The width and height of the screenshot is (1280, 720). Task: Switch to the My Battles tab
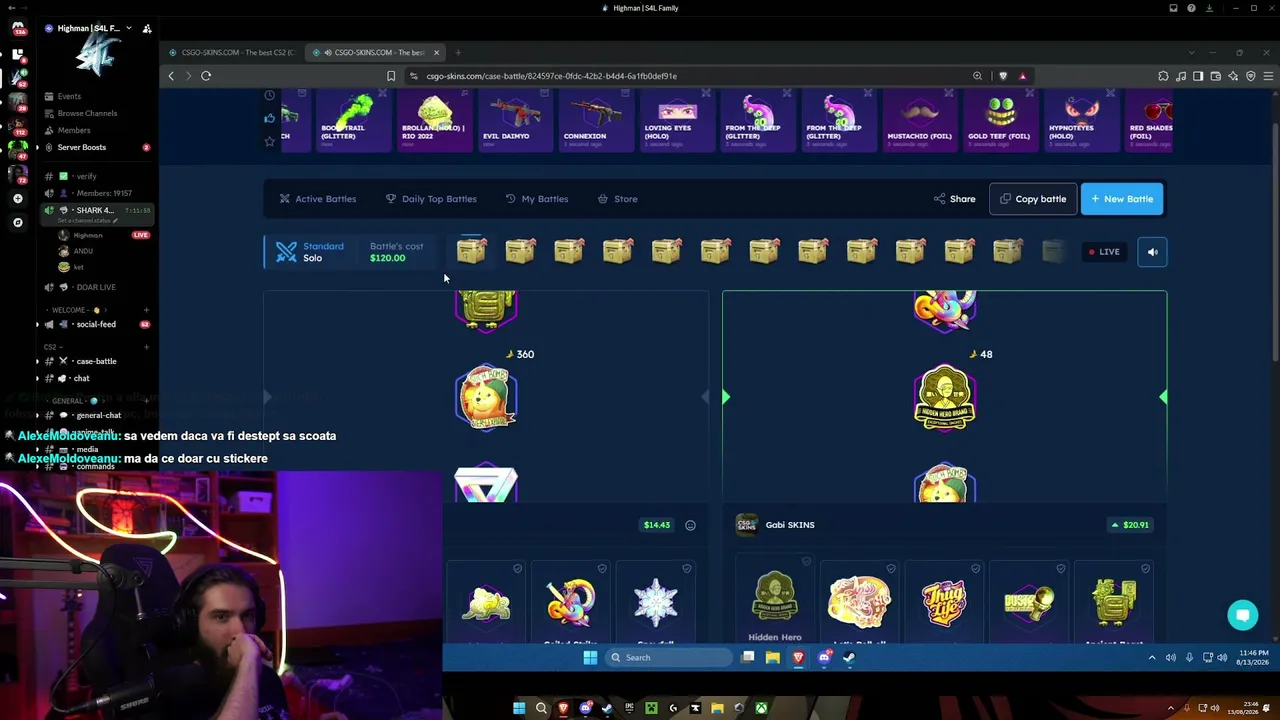(x=537, y=199)
